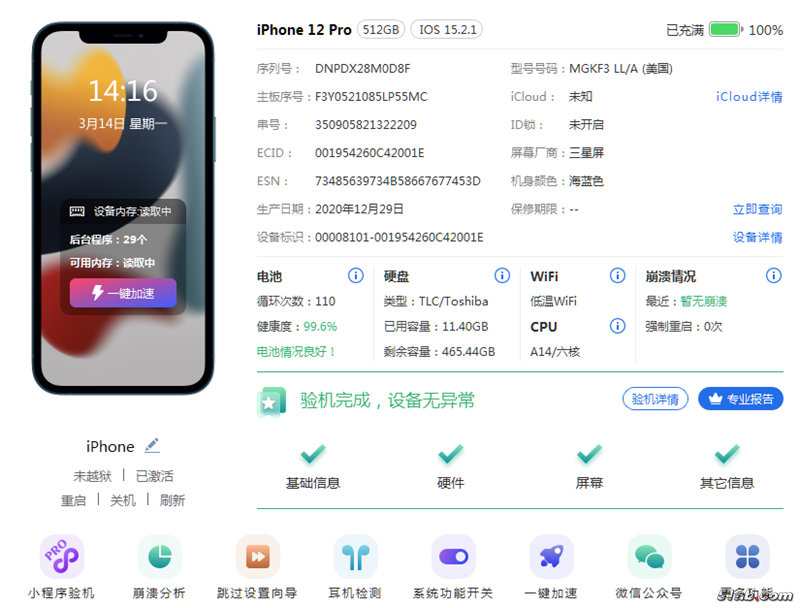Click 剩余容量：465.44GB text
Screen dimensions: 800x608
pos(439,351)
